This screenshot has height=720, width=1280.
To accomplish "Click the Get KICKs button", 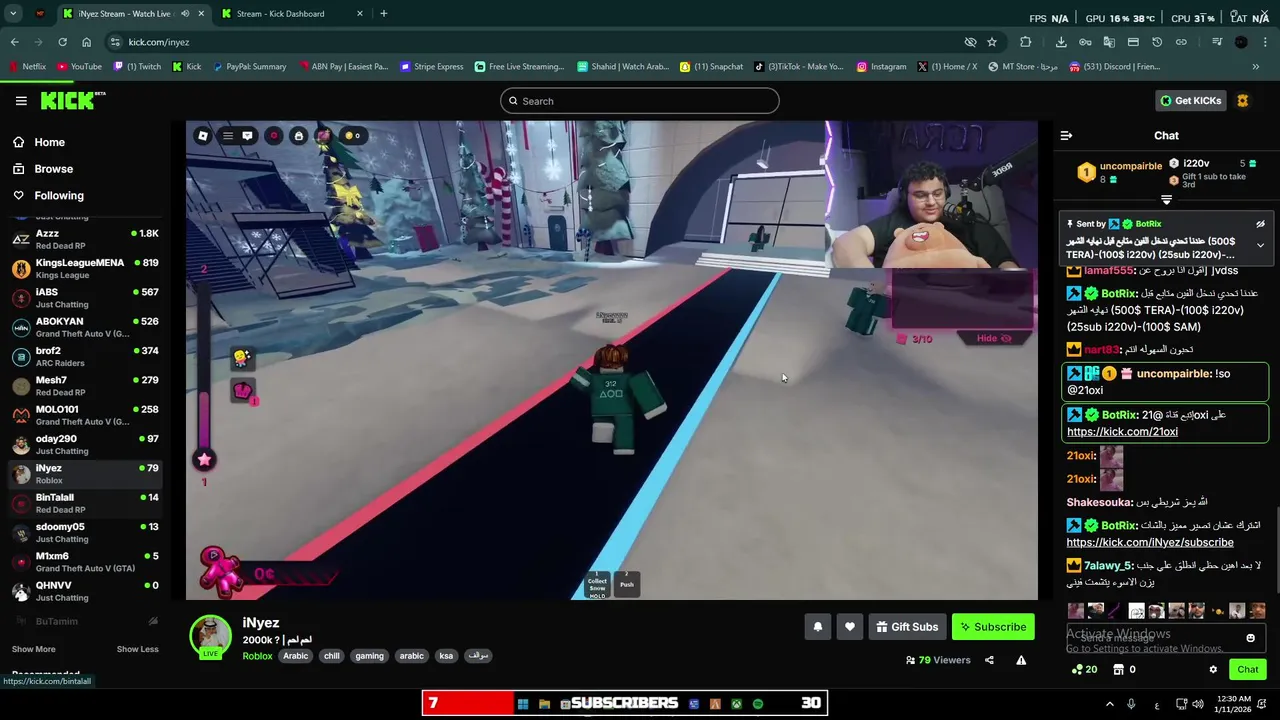I will click(x=1190, y=101).
